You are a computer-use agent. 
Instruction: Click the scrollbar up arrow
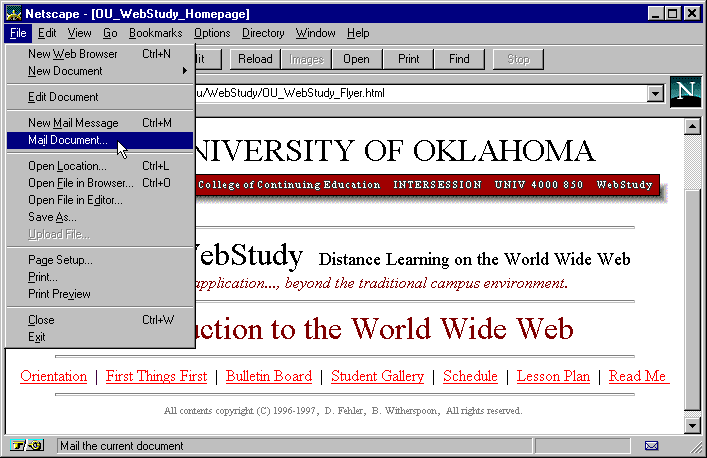click(x=692, y=127)
